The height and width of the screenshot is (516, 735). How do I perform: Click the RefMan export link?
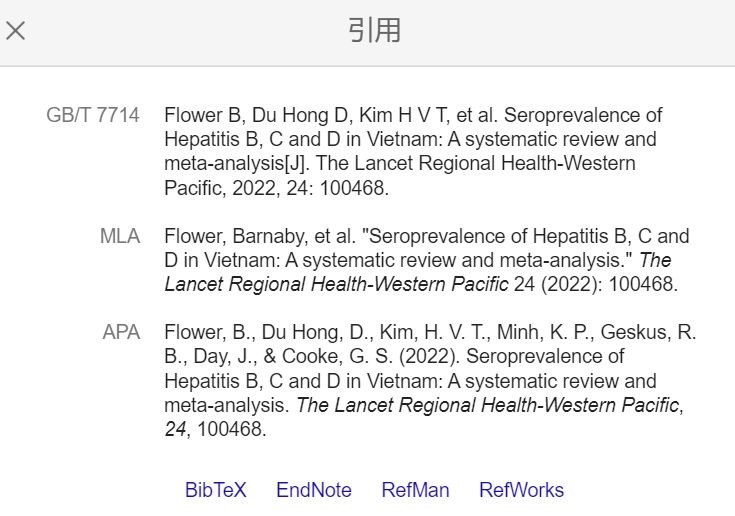click(x=415, y=490)
